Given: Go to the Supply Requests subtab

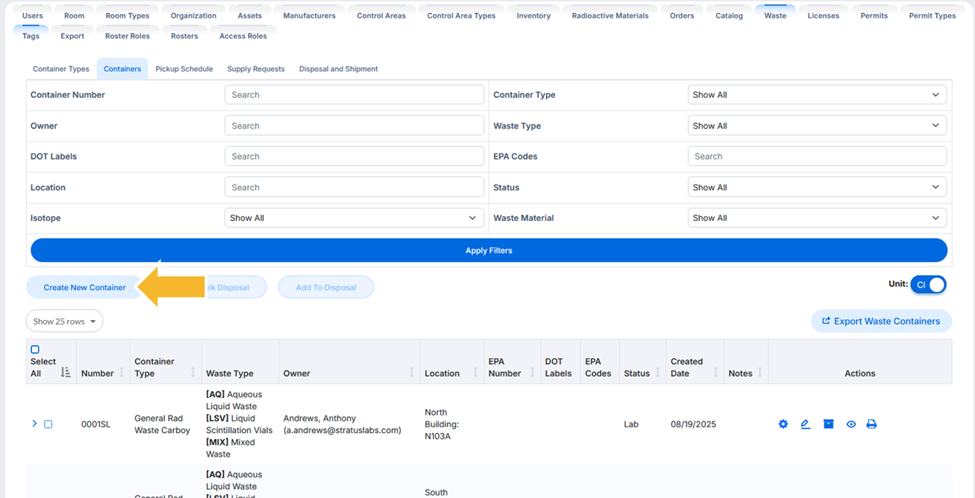Looking at the screenshot, I should (x=256, y=69).
